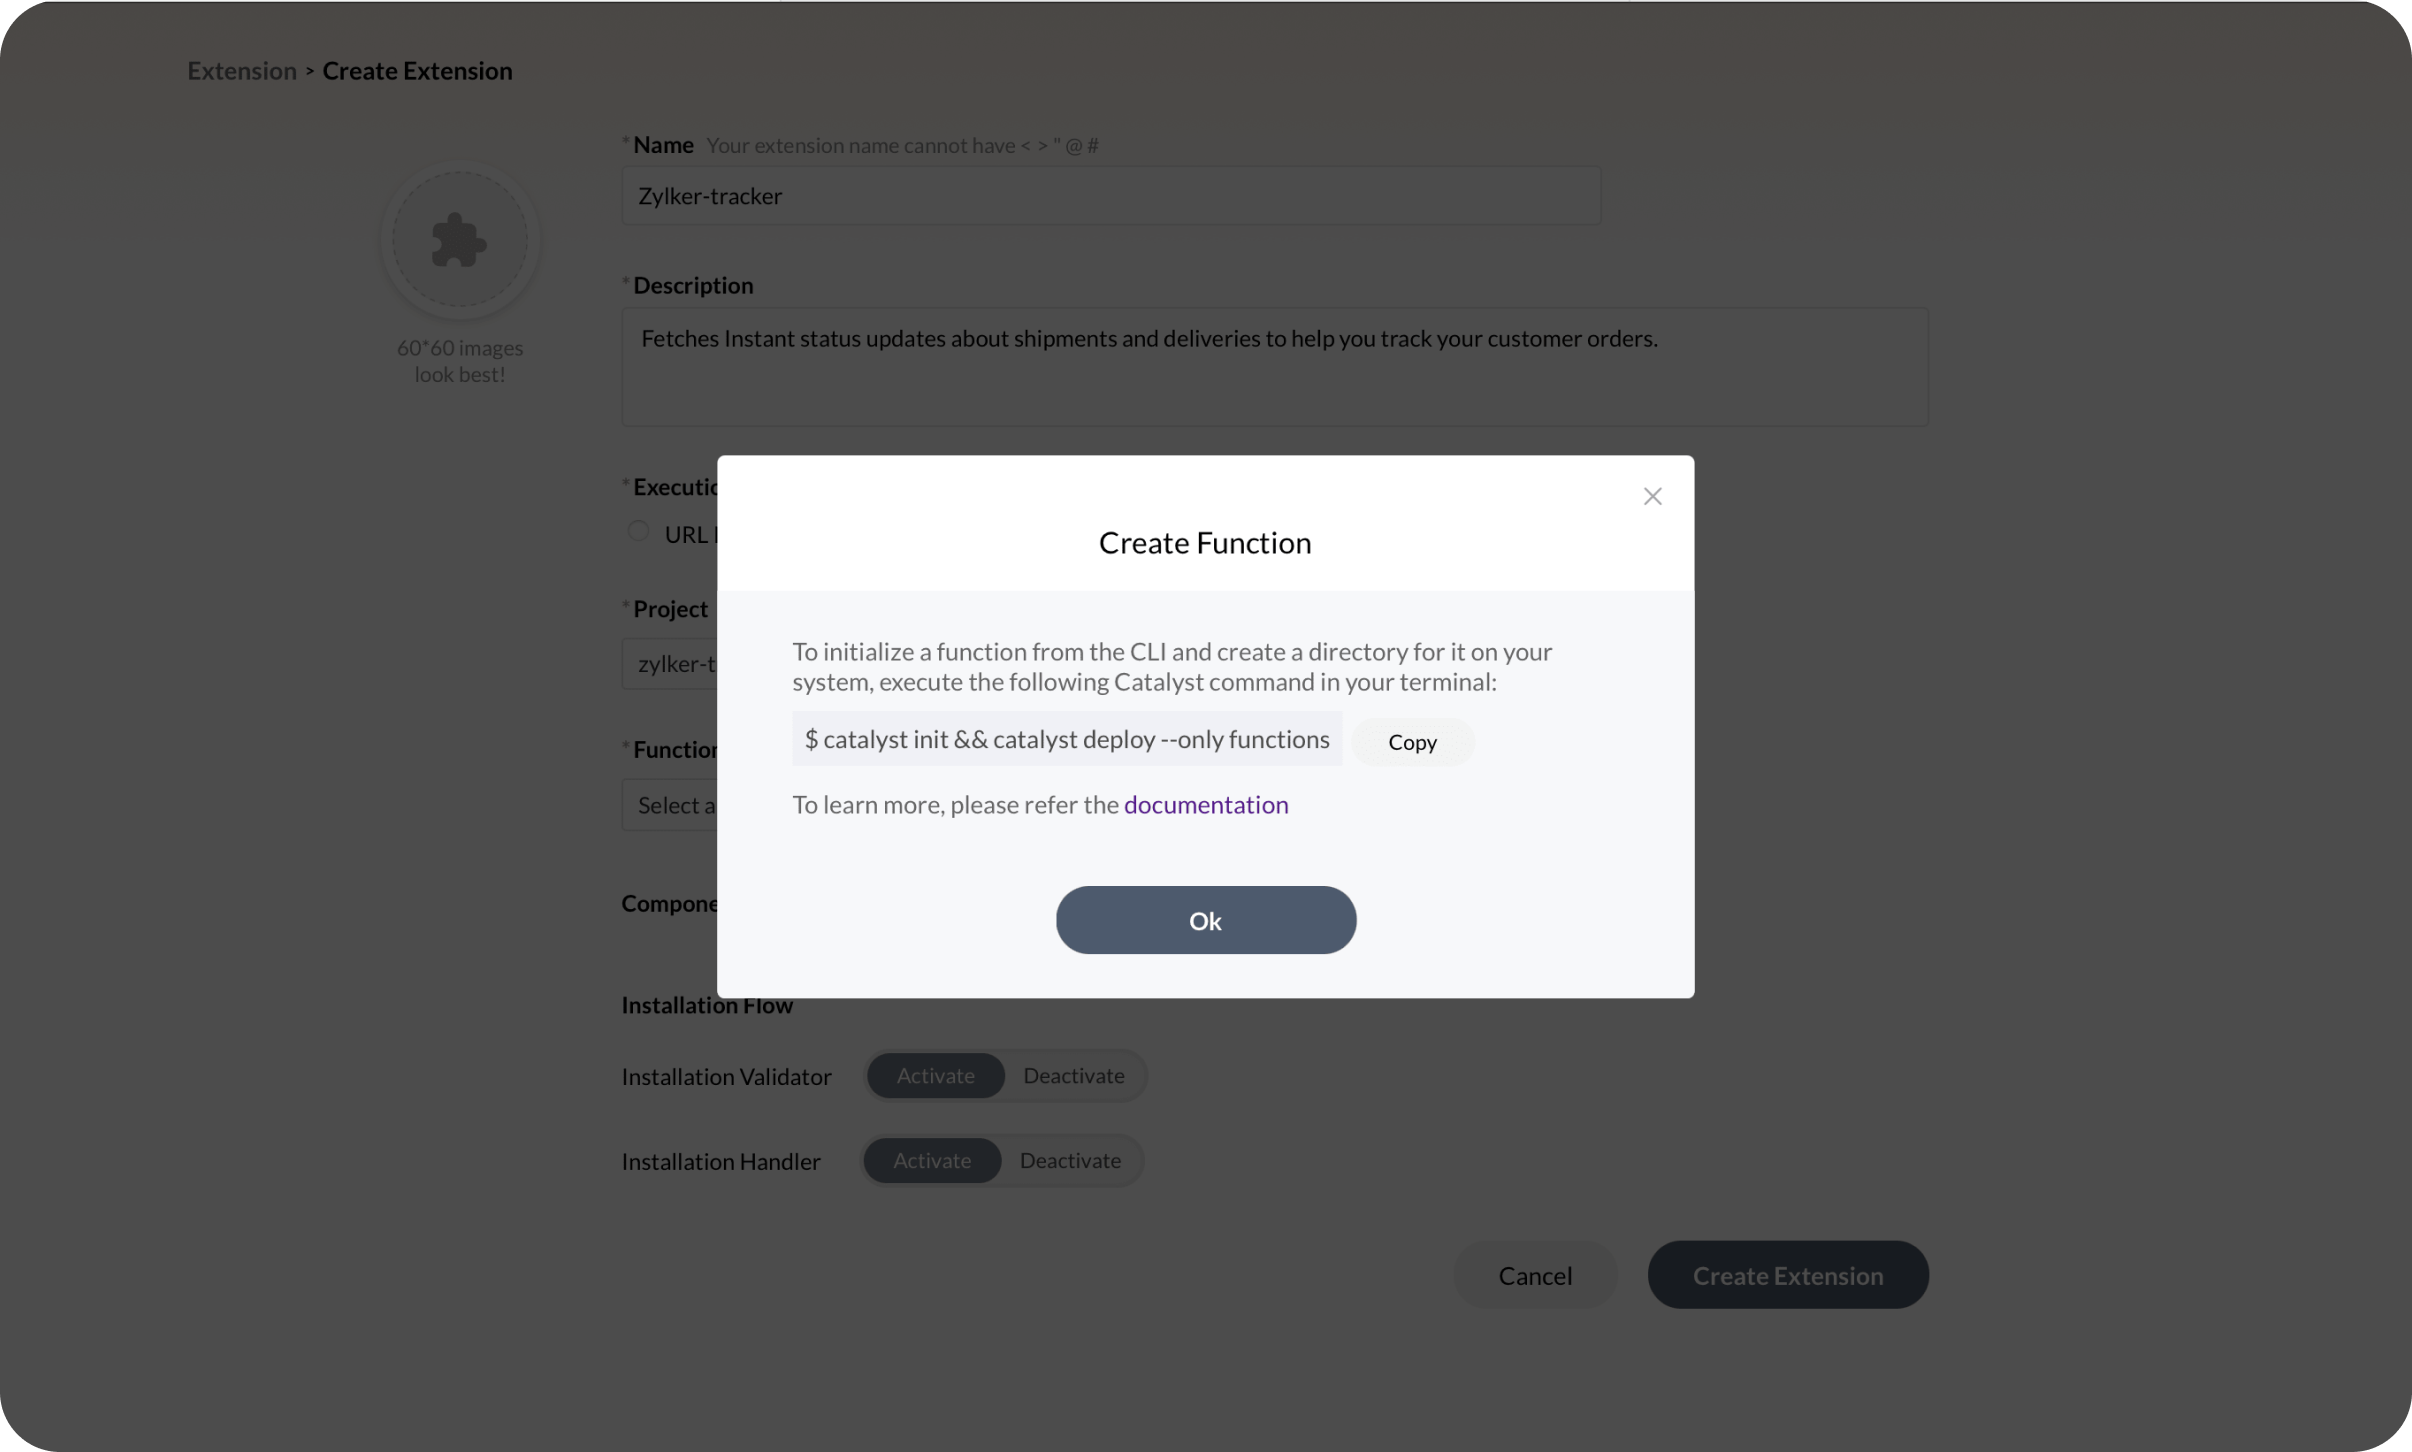The width and height of the screenshot is (2412, 1452).
Task: Click the Create Extension button
Action: [x=1787, y=1276]
